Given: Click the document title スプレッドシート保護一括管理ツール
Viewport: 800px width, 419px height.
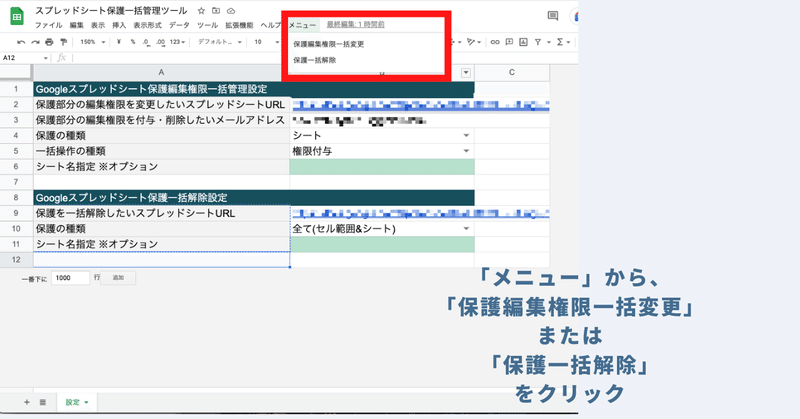Looking at the screenshot, I should tap(111, 11).
